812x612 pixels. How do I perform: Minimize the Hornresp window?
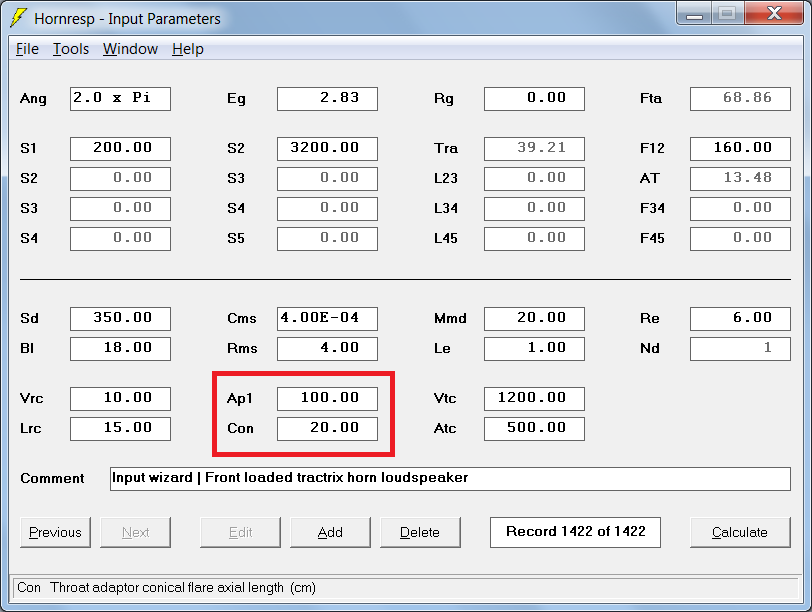(694, 13)
